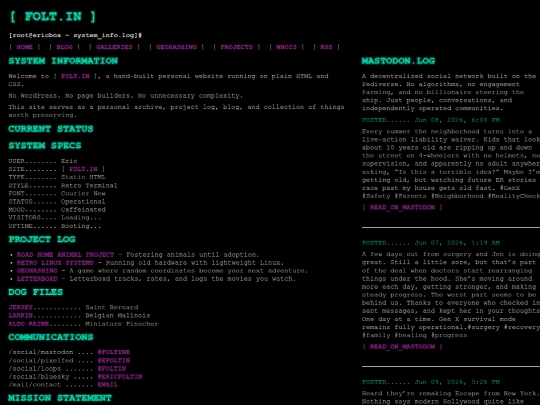Click the COMMUNICATIONS heading
The height and width of the screenshot is (405, 540).
click(51, 337)
